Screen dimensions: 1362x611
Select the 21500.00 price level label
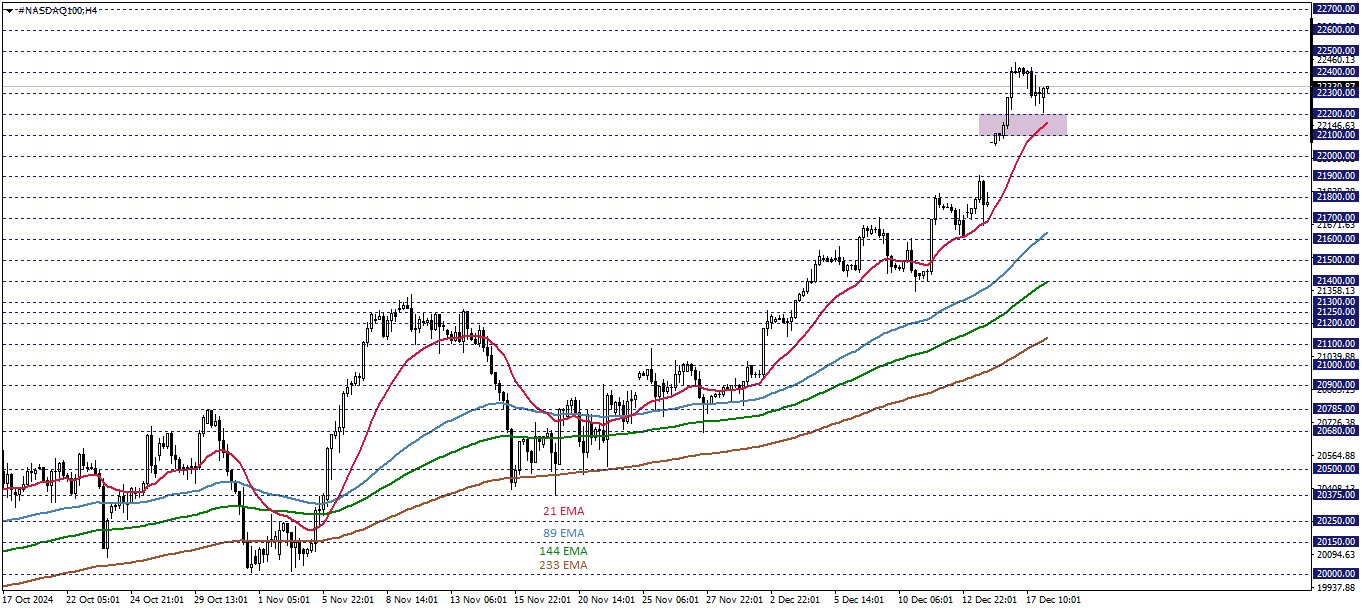coord(1336,260)
